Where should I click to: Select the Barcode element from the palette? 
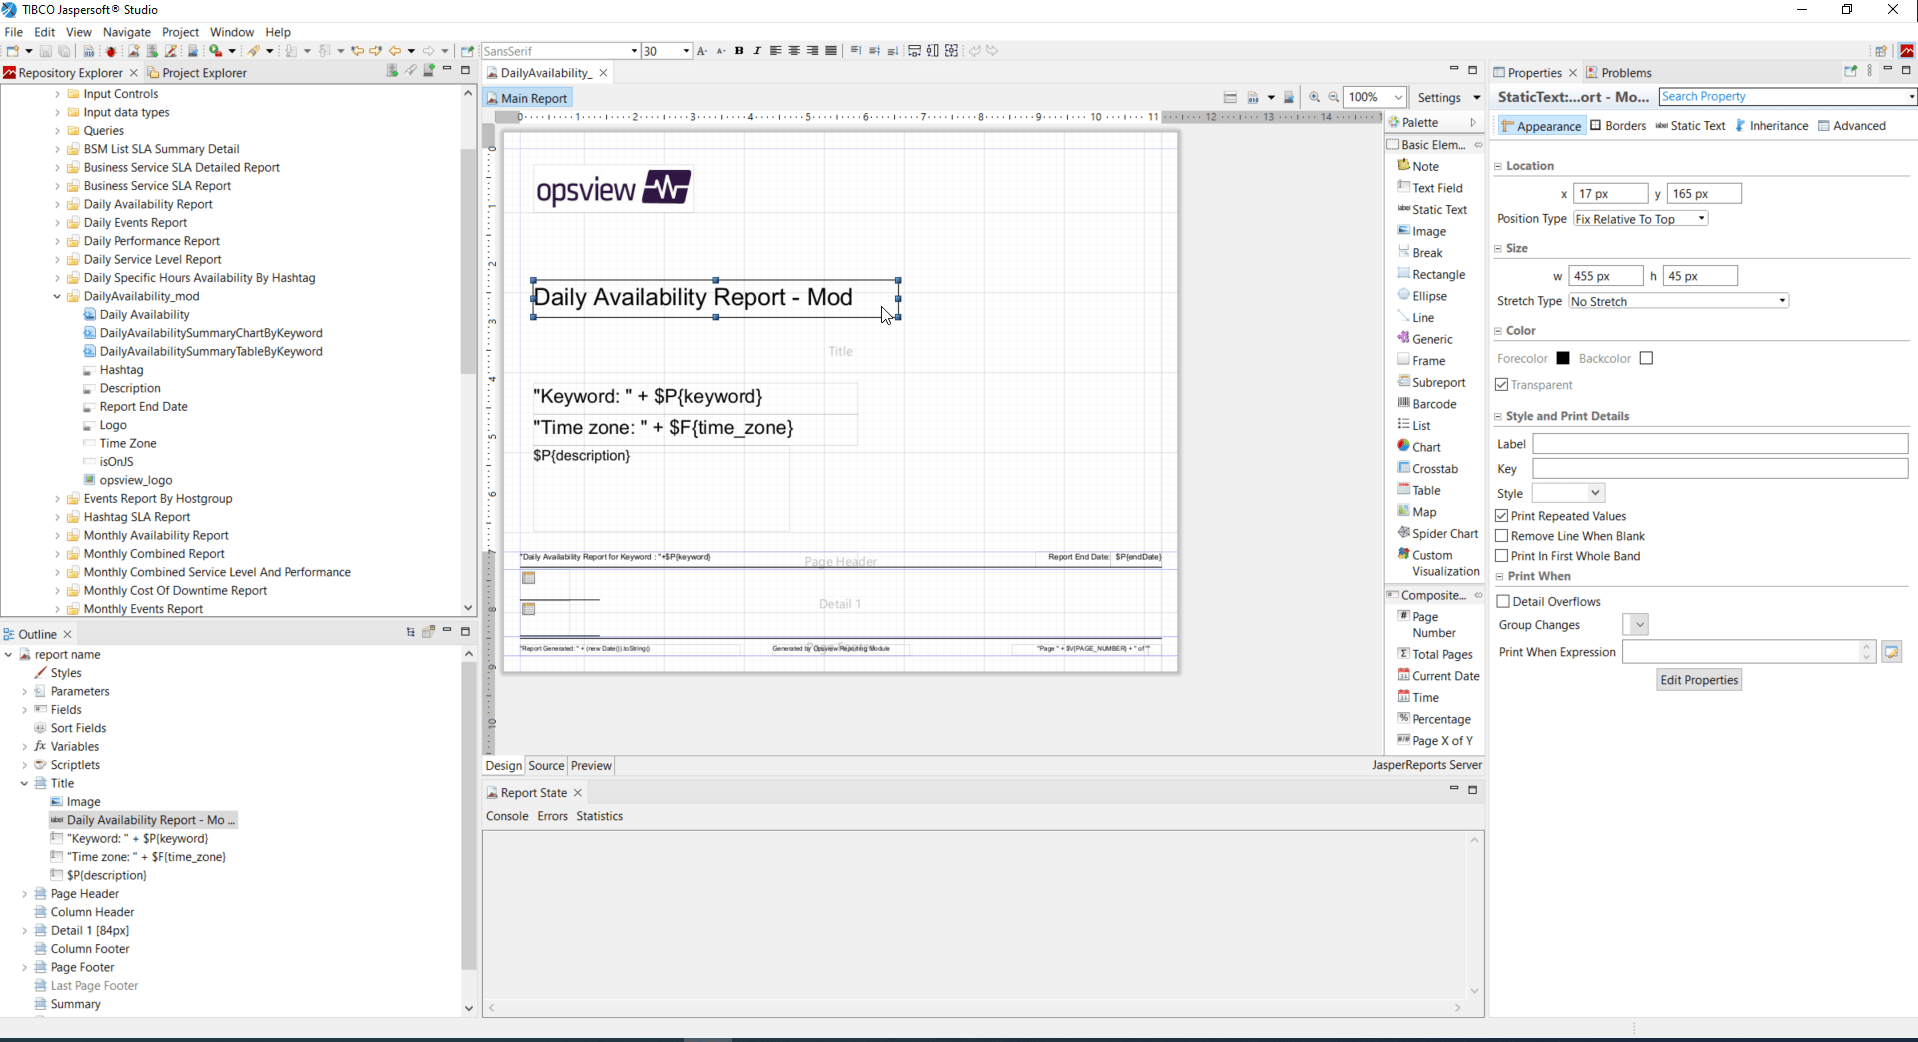(1431, 403)
